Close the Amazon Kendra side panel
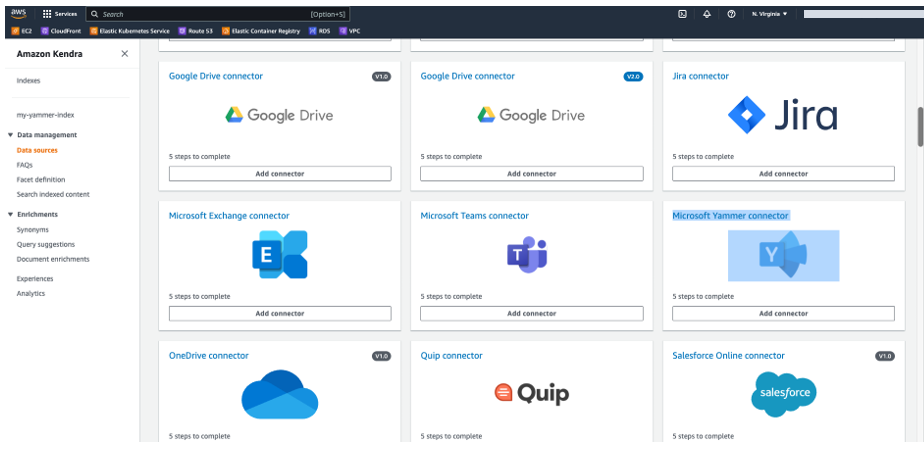The height and width of the screenshot is (464, 924). coord(124,54)
